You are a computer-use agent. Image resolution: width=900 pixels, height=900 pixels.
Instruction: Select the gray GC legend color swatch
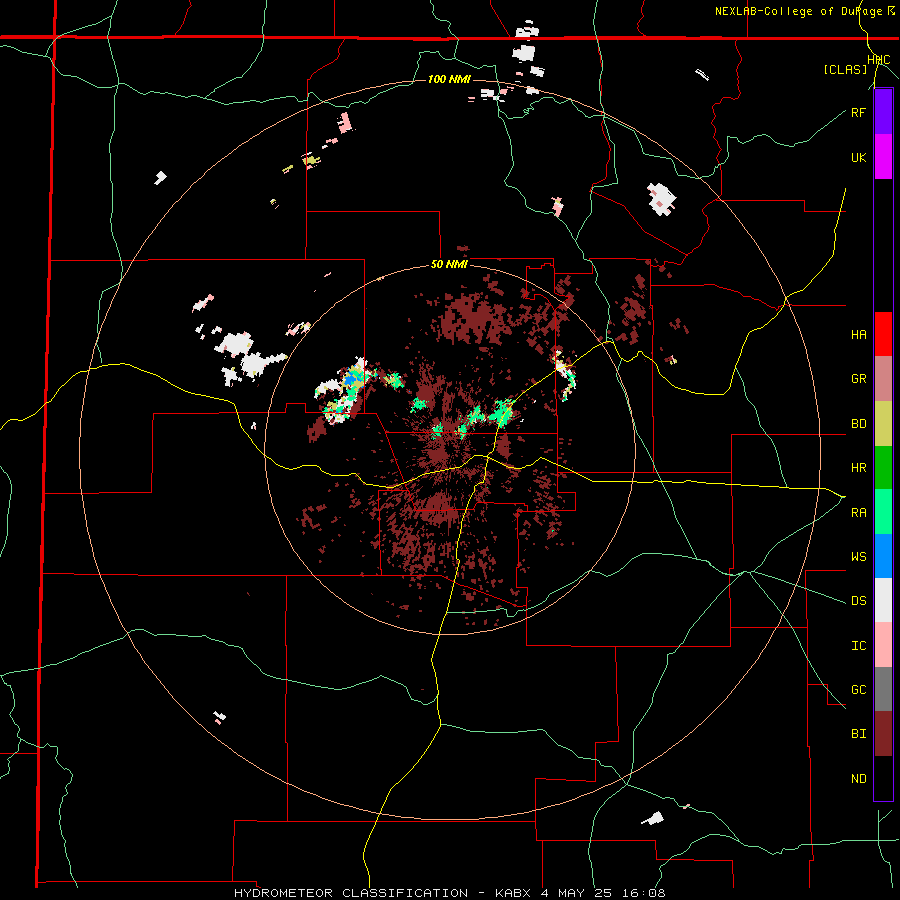(883, 689)
